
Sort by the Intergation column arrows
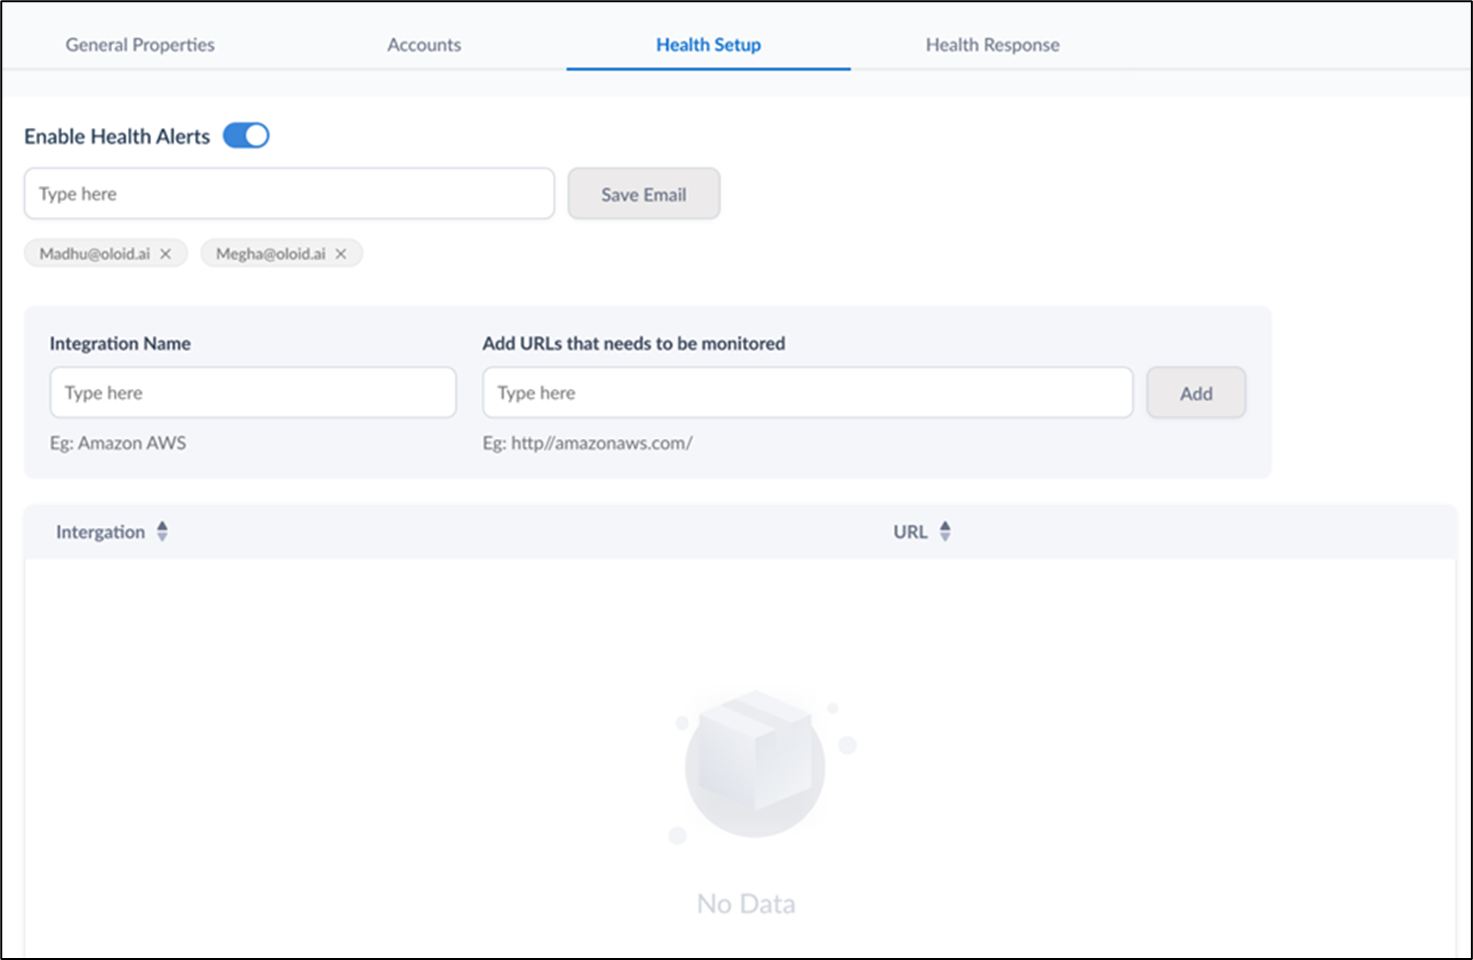[162, 532]
